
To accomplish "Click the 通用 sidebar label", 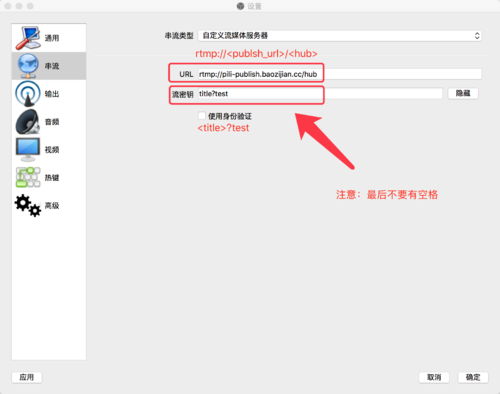I will [52, 38].
